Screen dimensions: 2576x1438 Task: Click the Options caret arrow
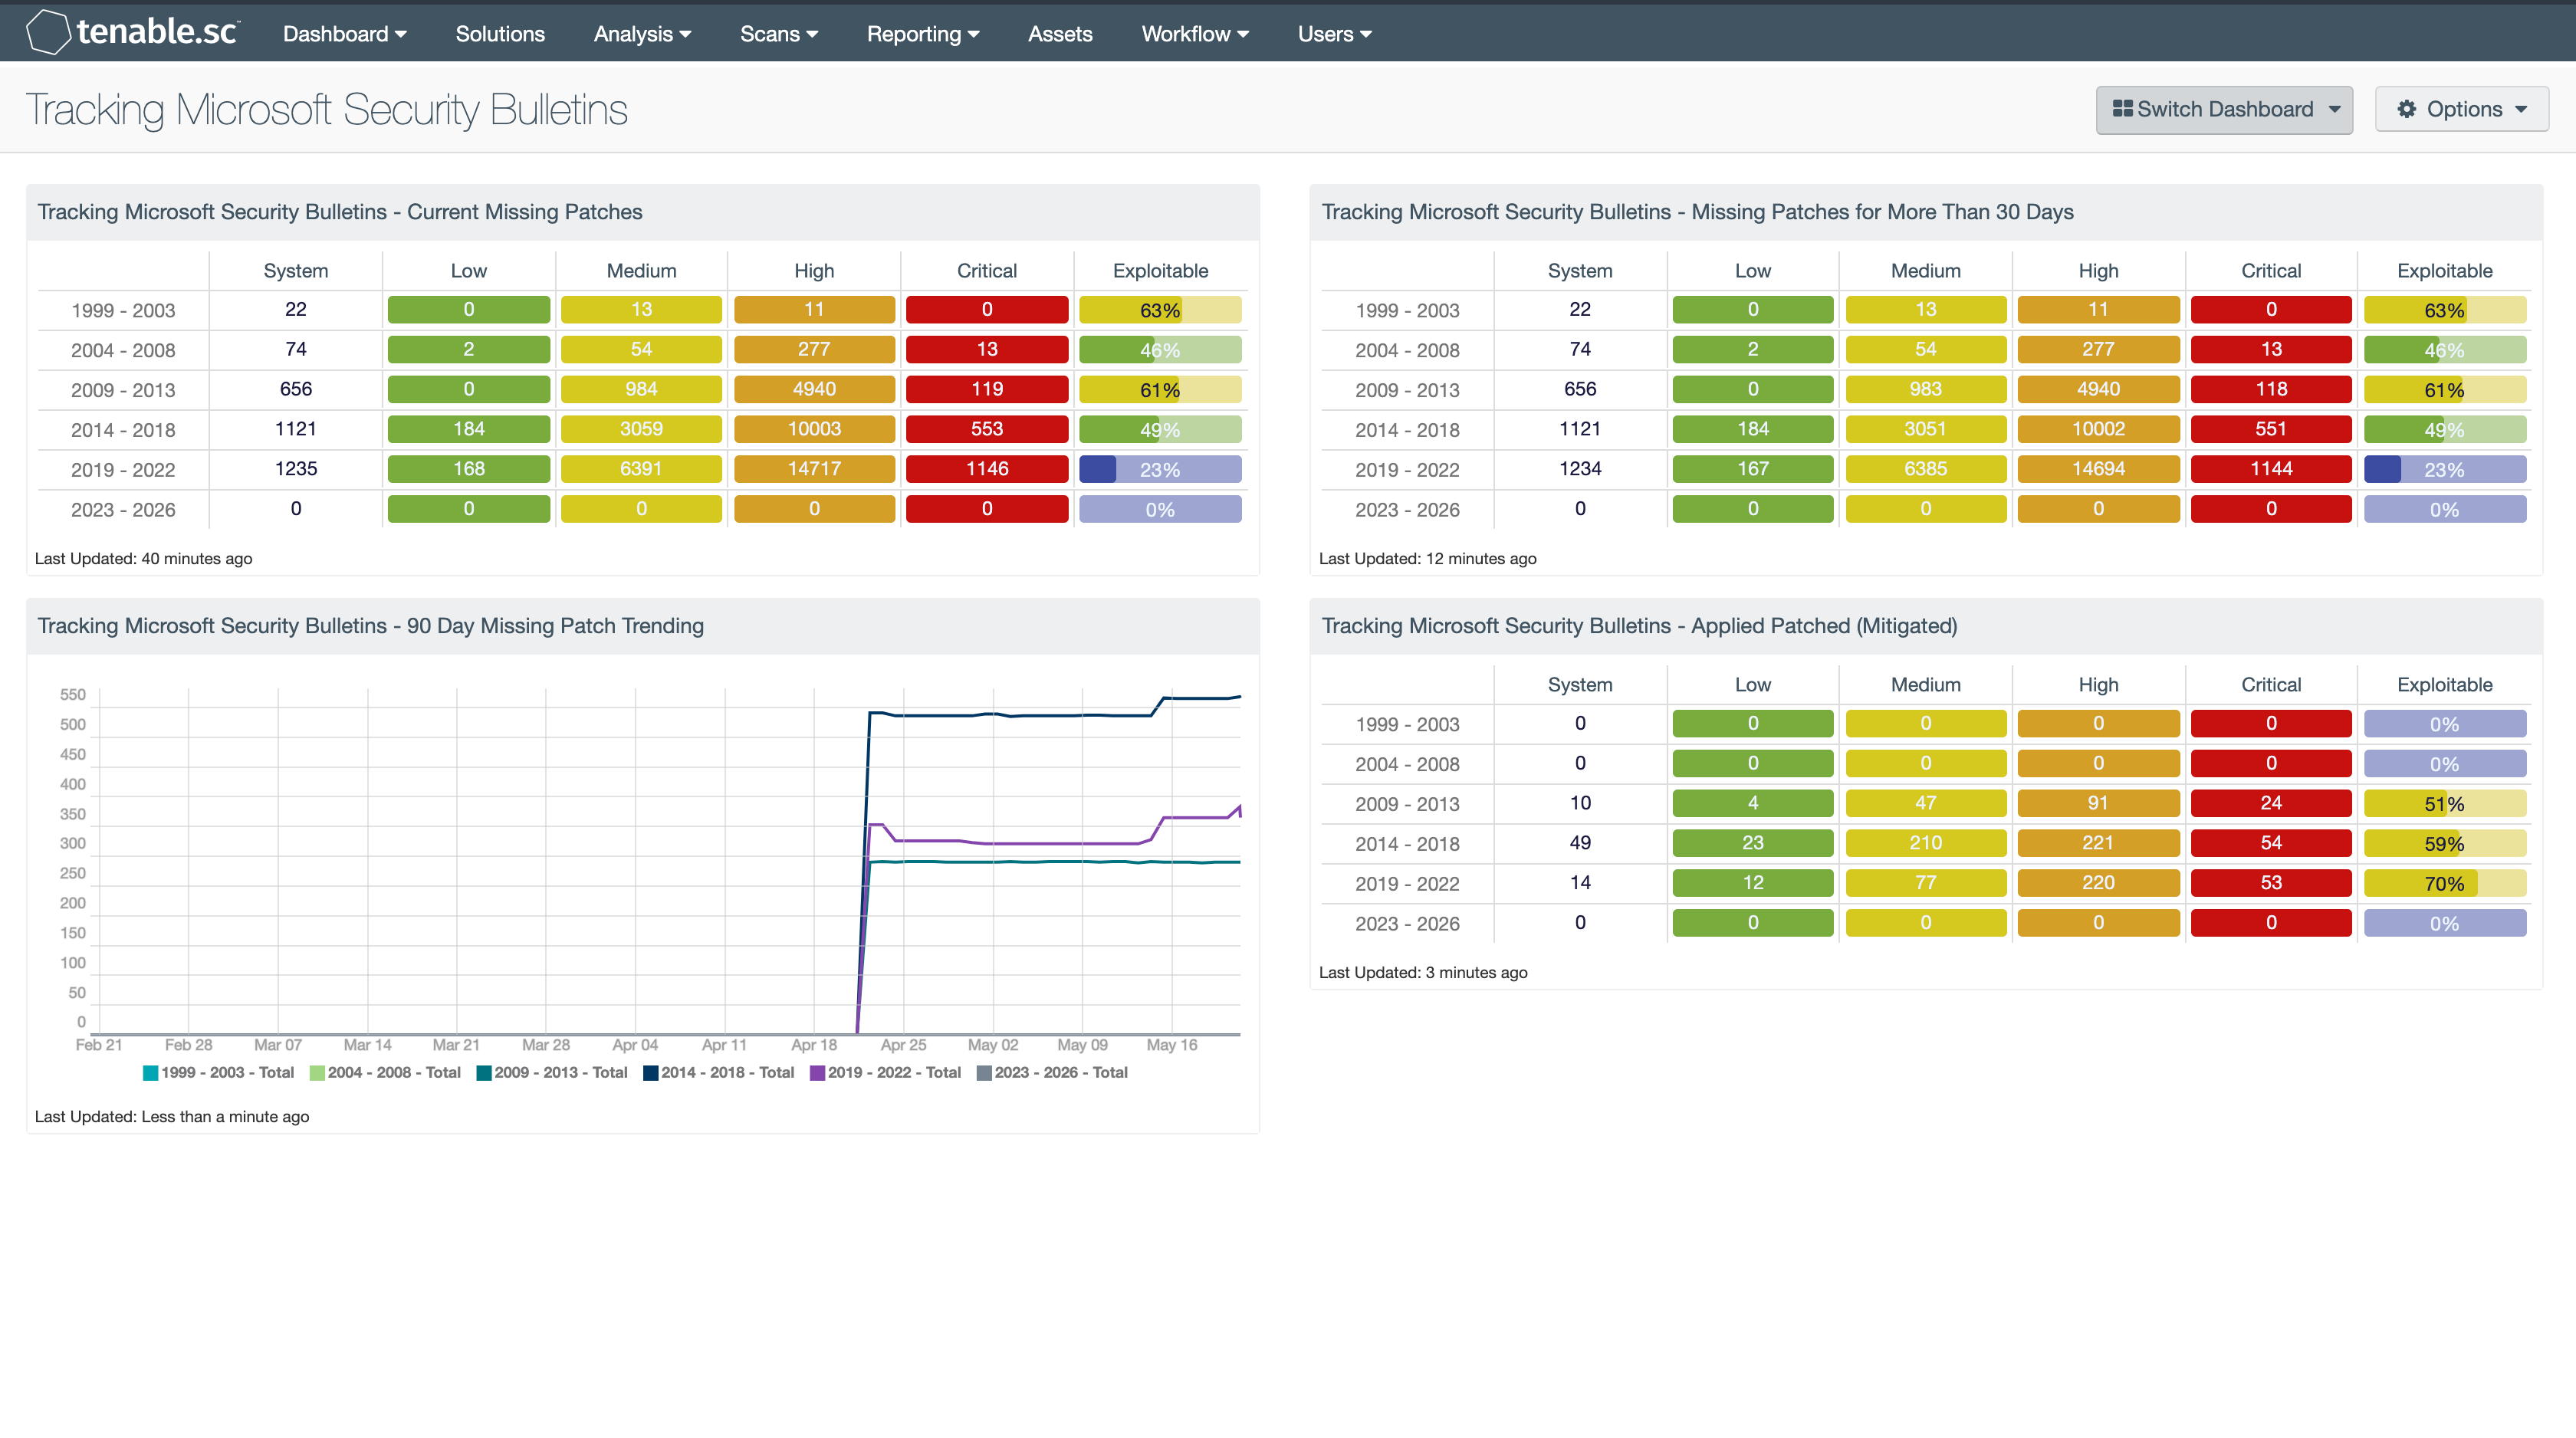pos(2521,110)
